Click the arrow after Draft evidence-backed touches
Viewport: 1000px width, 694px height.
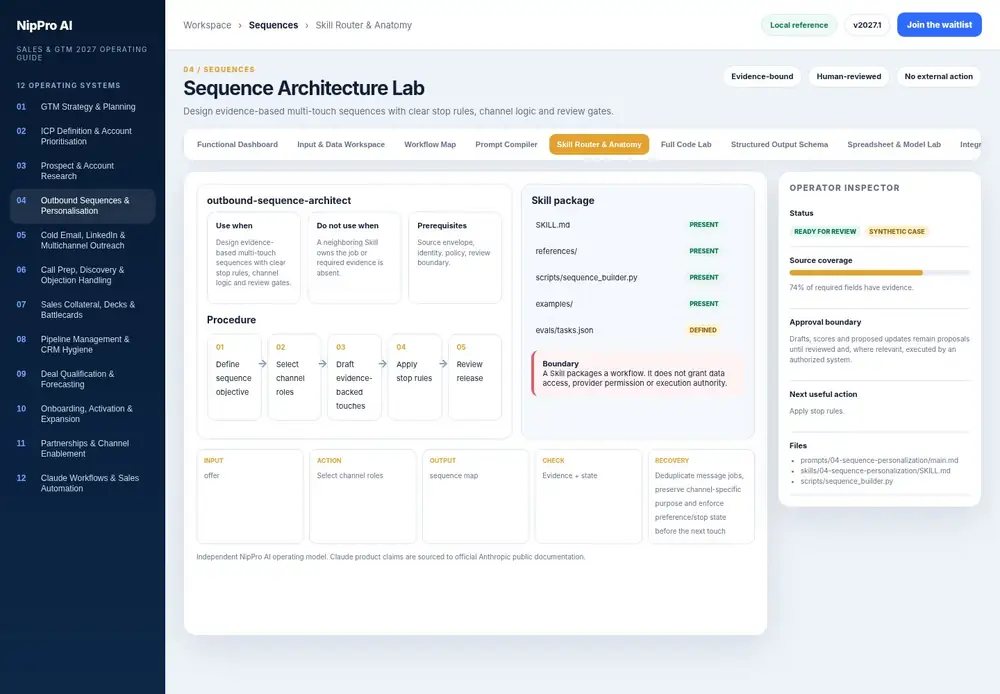pyautogui.click(x=383, y=364)
